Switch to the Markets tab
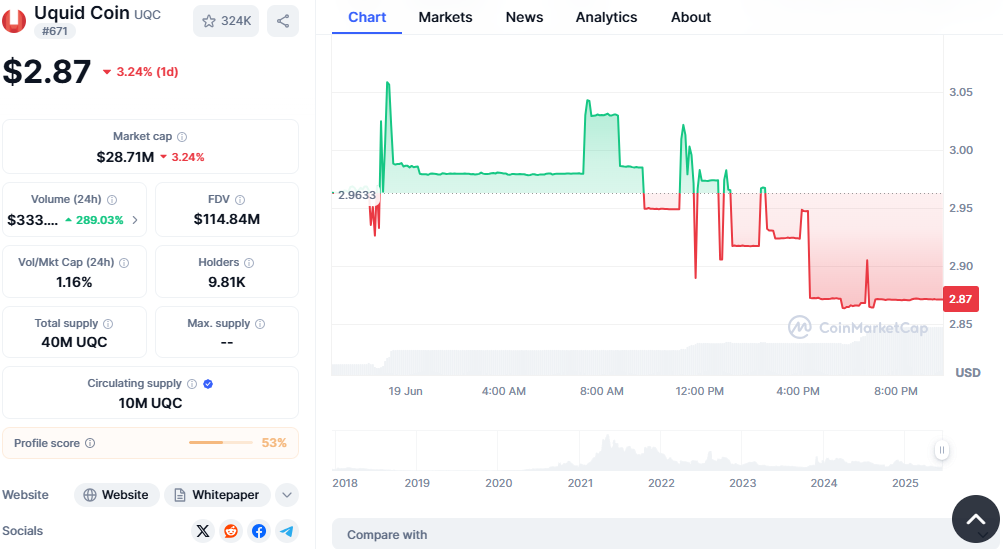This screenshot has height=549, width=1003. point(445,17)
